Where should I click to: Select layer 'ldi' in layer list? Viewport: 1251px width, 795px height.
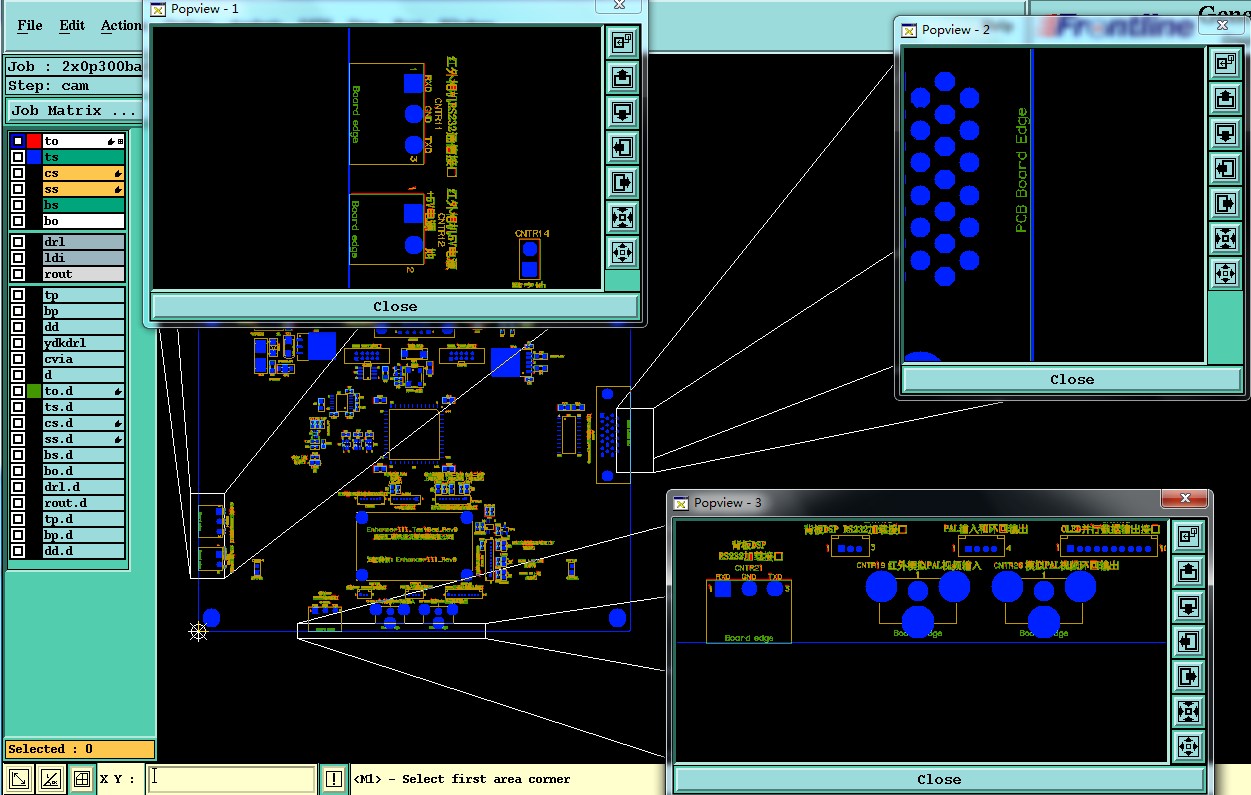pos(83,258)
